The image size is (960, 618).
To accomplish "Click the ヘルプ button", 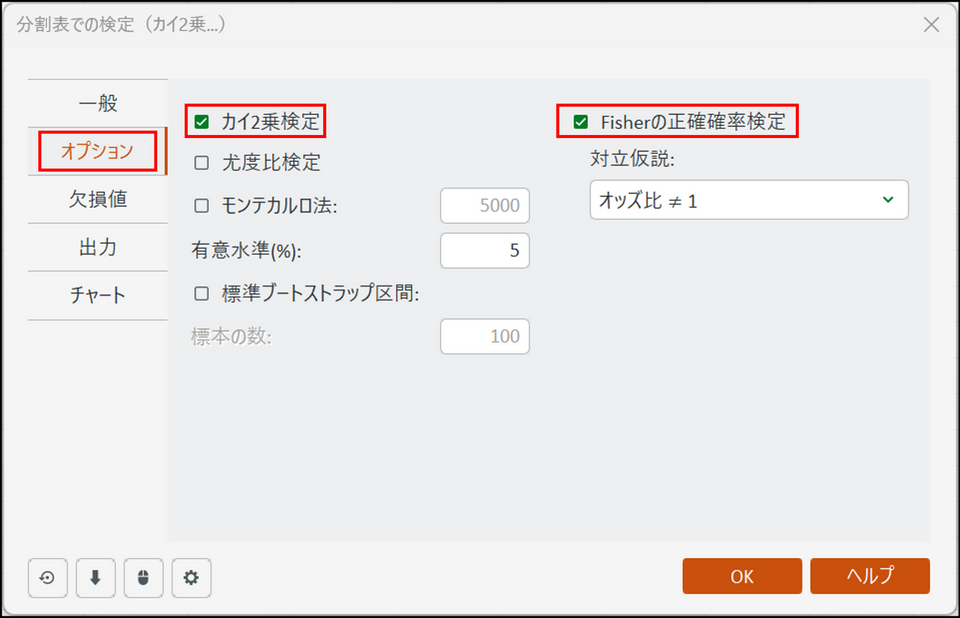I will (x=870, y=576).
